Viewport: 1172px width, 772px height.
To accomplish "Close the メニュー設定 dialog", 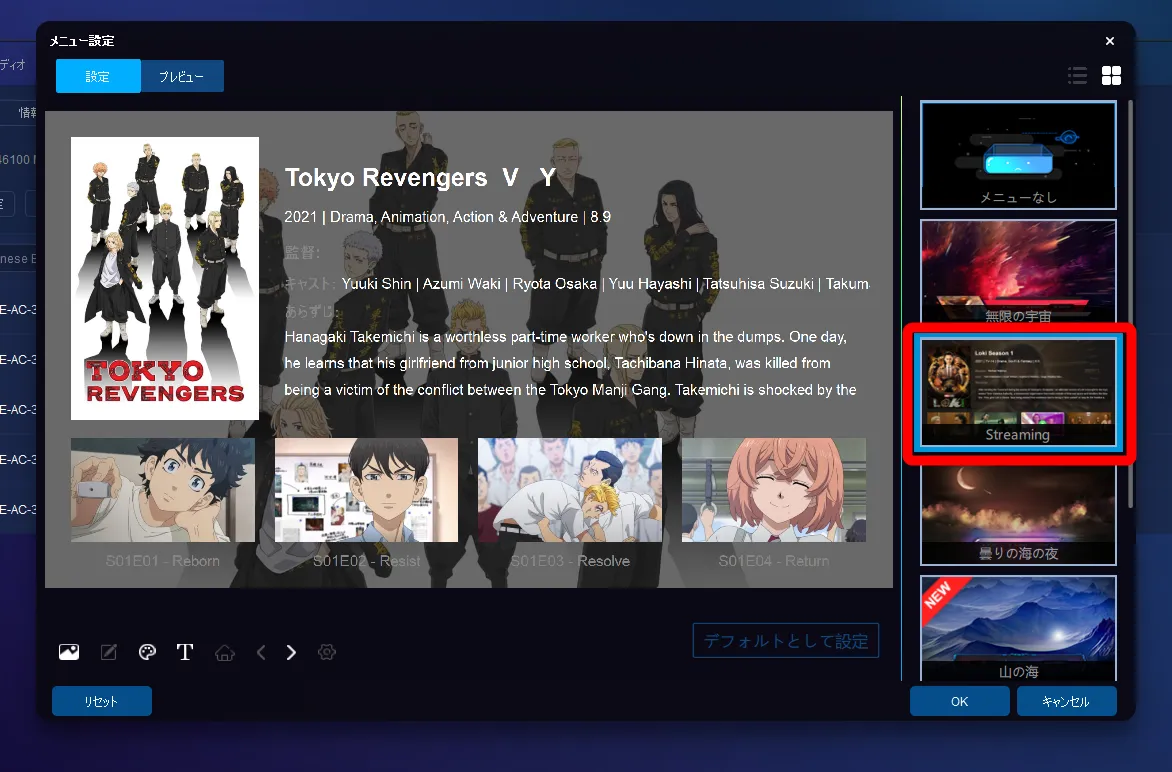I will pos(1110,41).
